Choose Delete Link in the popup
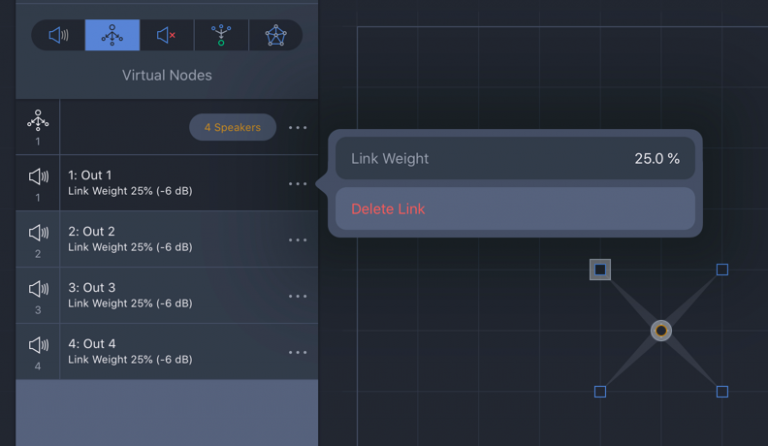 pyautogui.click(x=515, y=209)
